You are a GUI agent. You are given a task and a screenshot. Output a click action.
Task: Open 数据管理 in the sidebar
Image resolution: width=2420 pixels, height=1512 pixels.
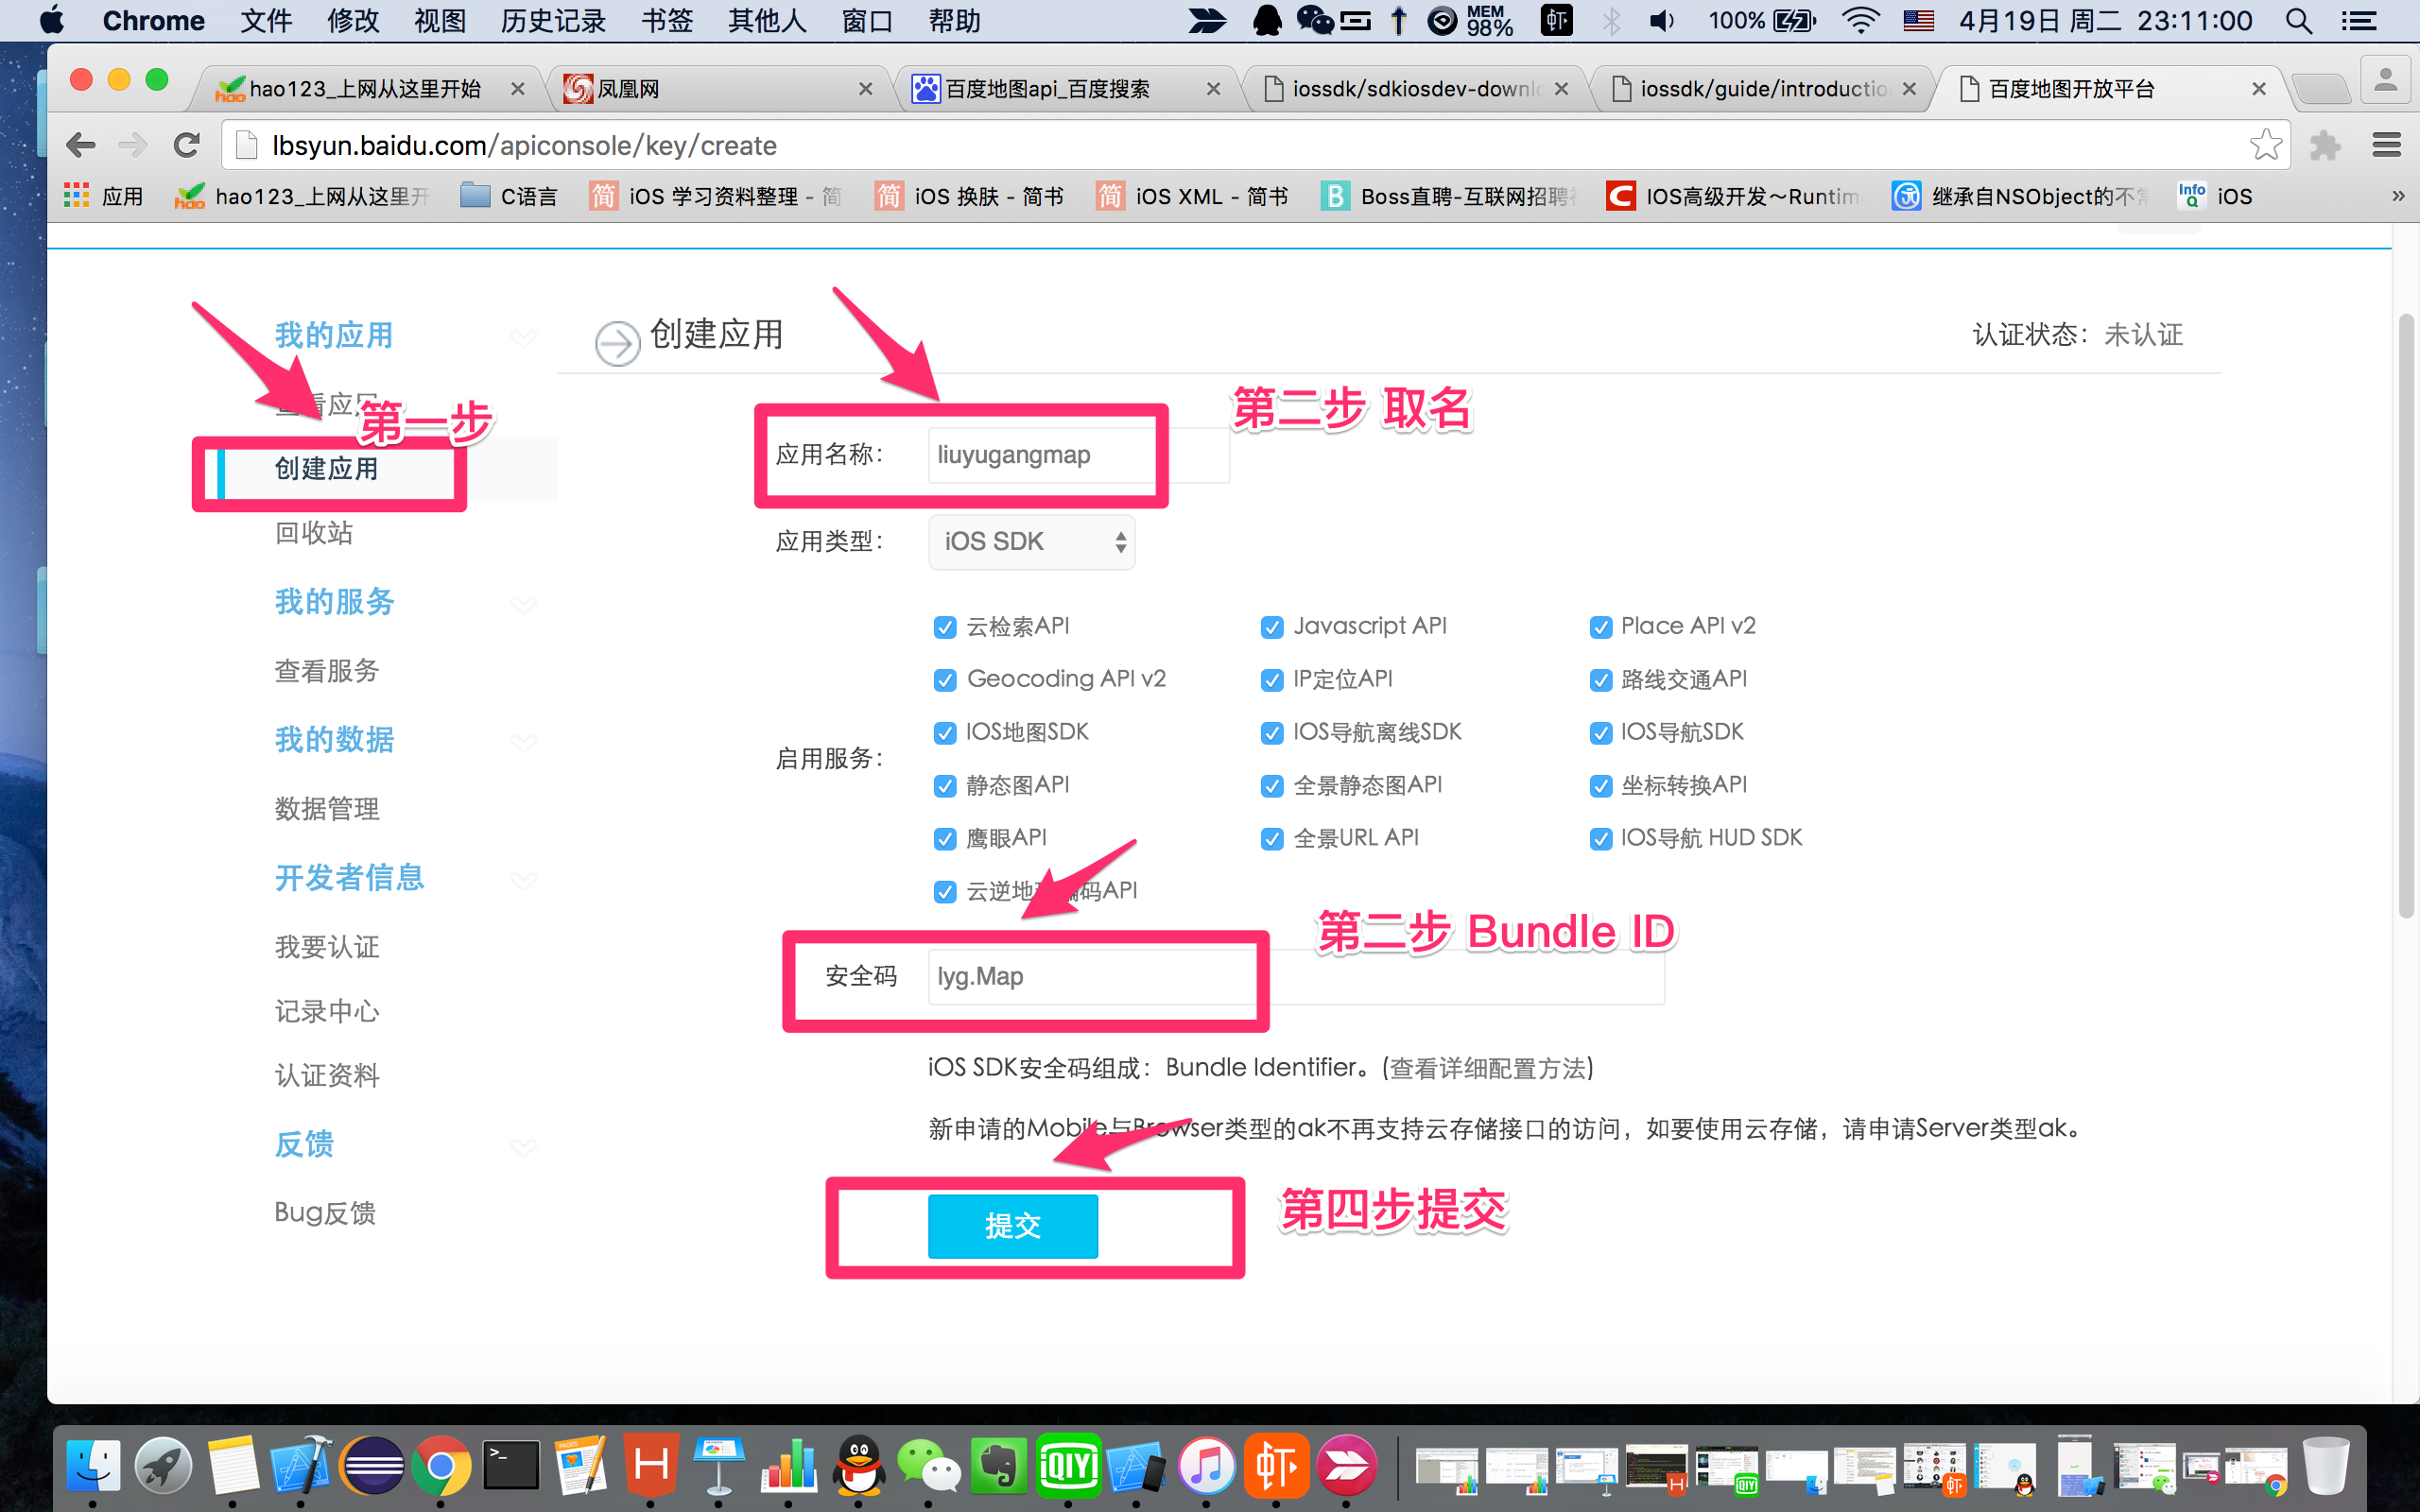click(x=327, y=809)
